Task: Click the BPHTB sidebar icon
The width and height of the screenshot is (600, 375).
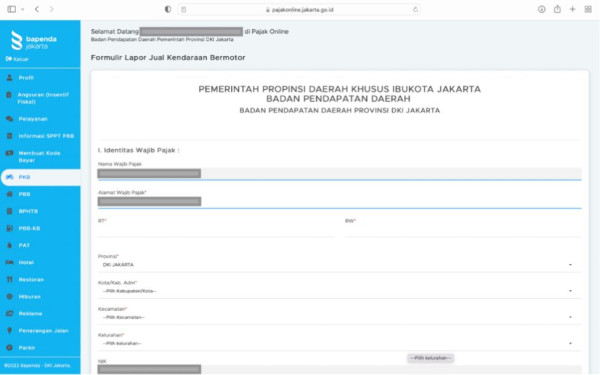Action: 10,211
